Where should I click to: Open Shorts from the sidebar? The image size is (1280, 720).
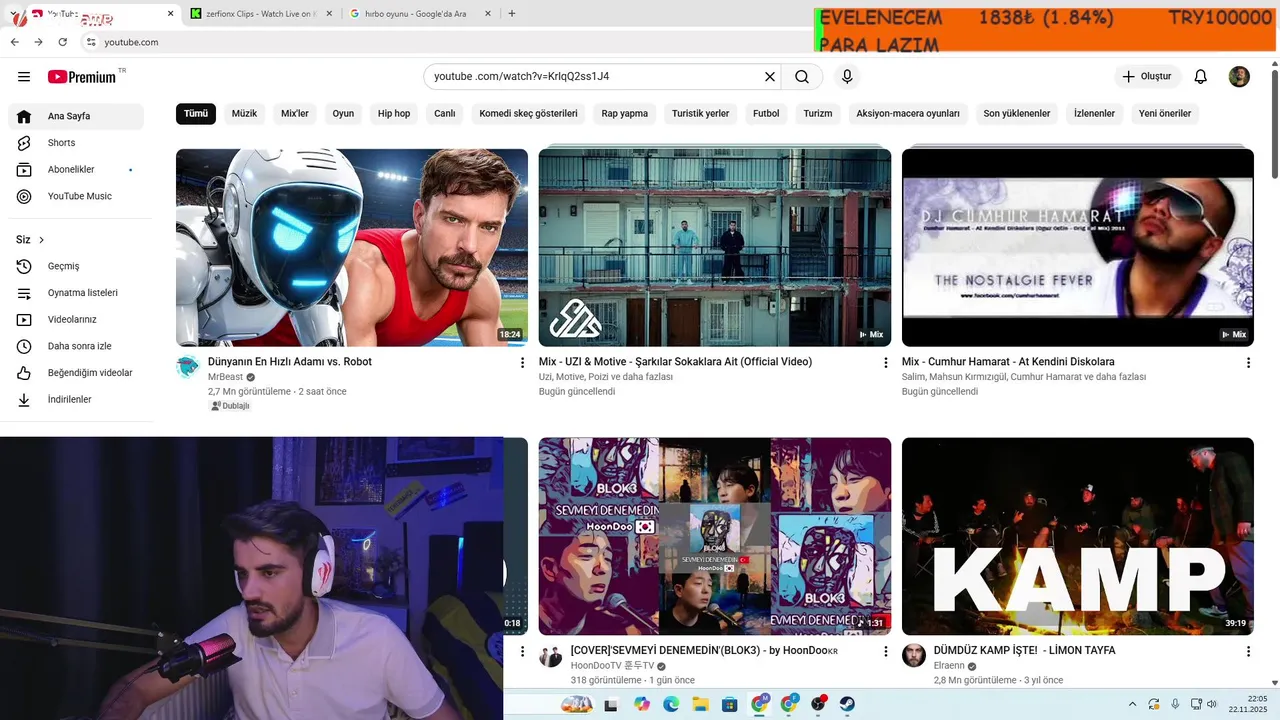pos(76,143)
